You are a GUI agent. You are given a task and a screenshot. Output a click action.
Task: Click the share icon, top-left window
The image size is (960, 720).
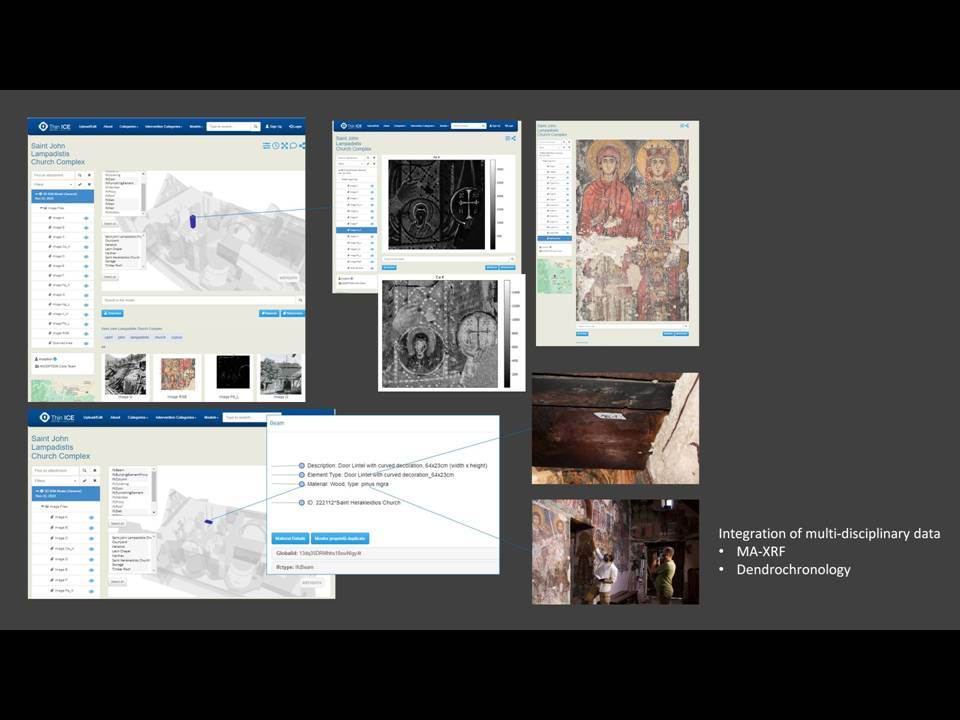click(302, 146)
